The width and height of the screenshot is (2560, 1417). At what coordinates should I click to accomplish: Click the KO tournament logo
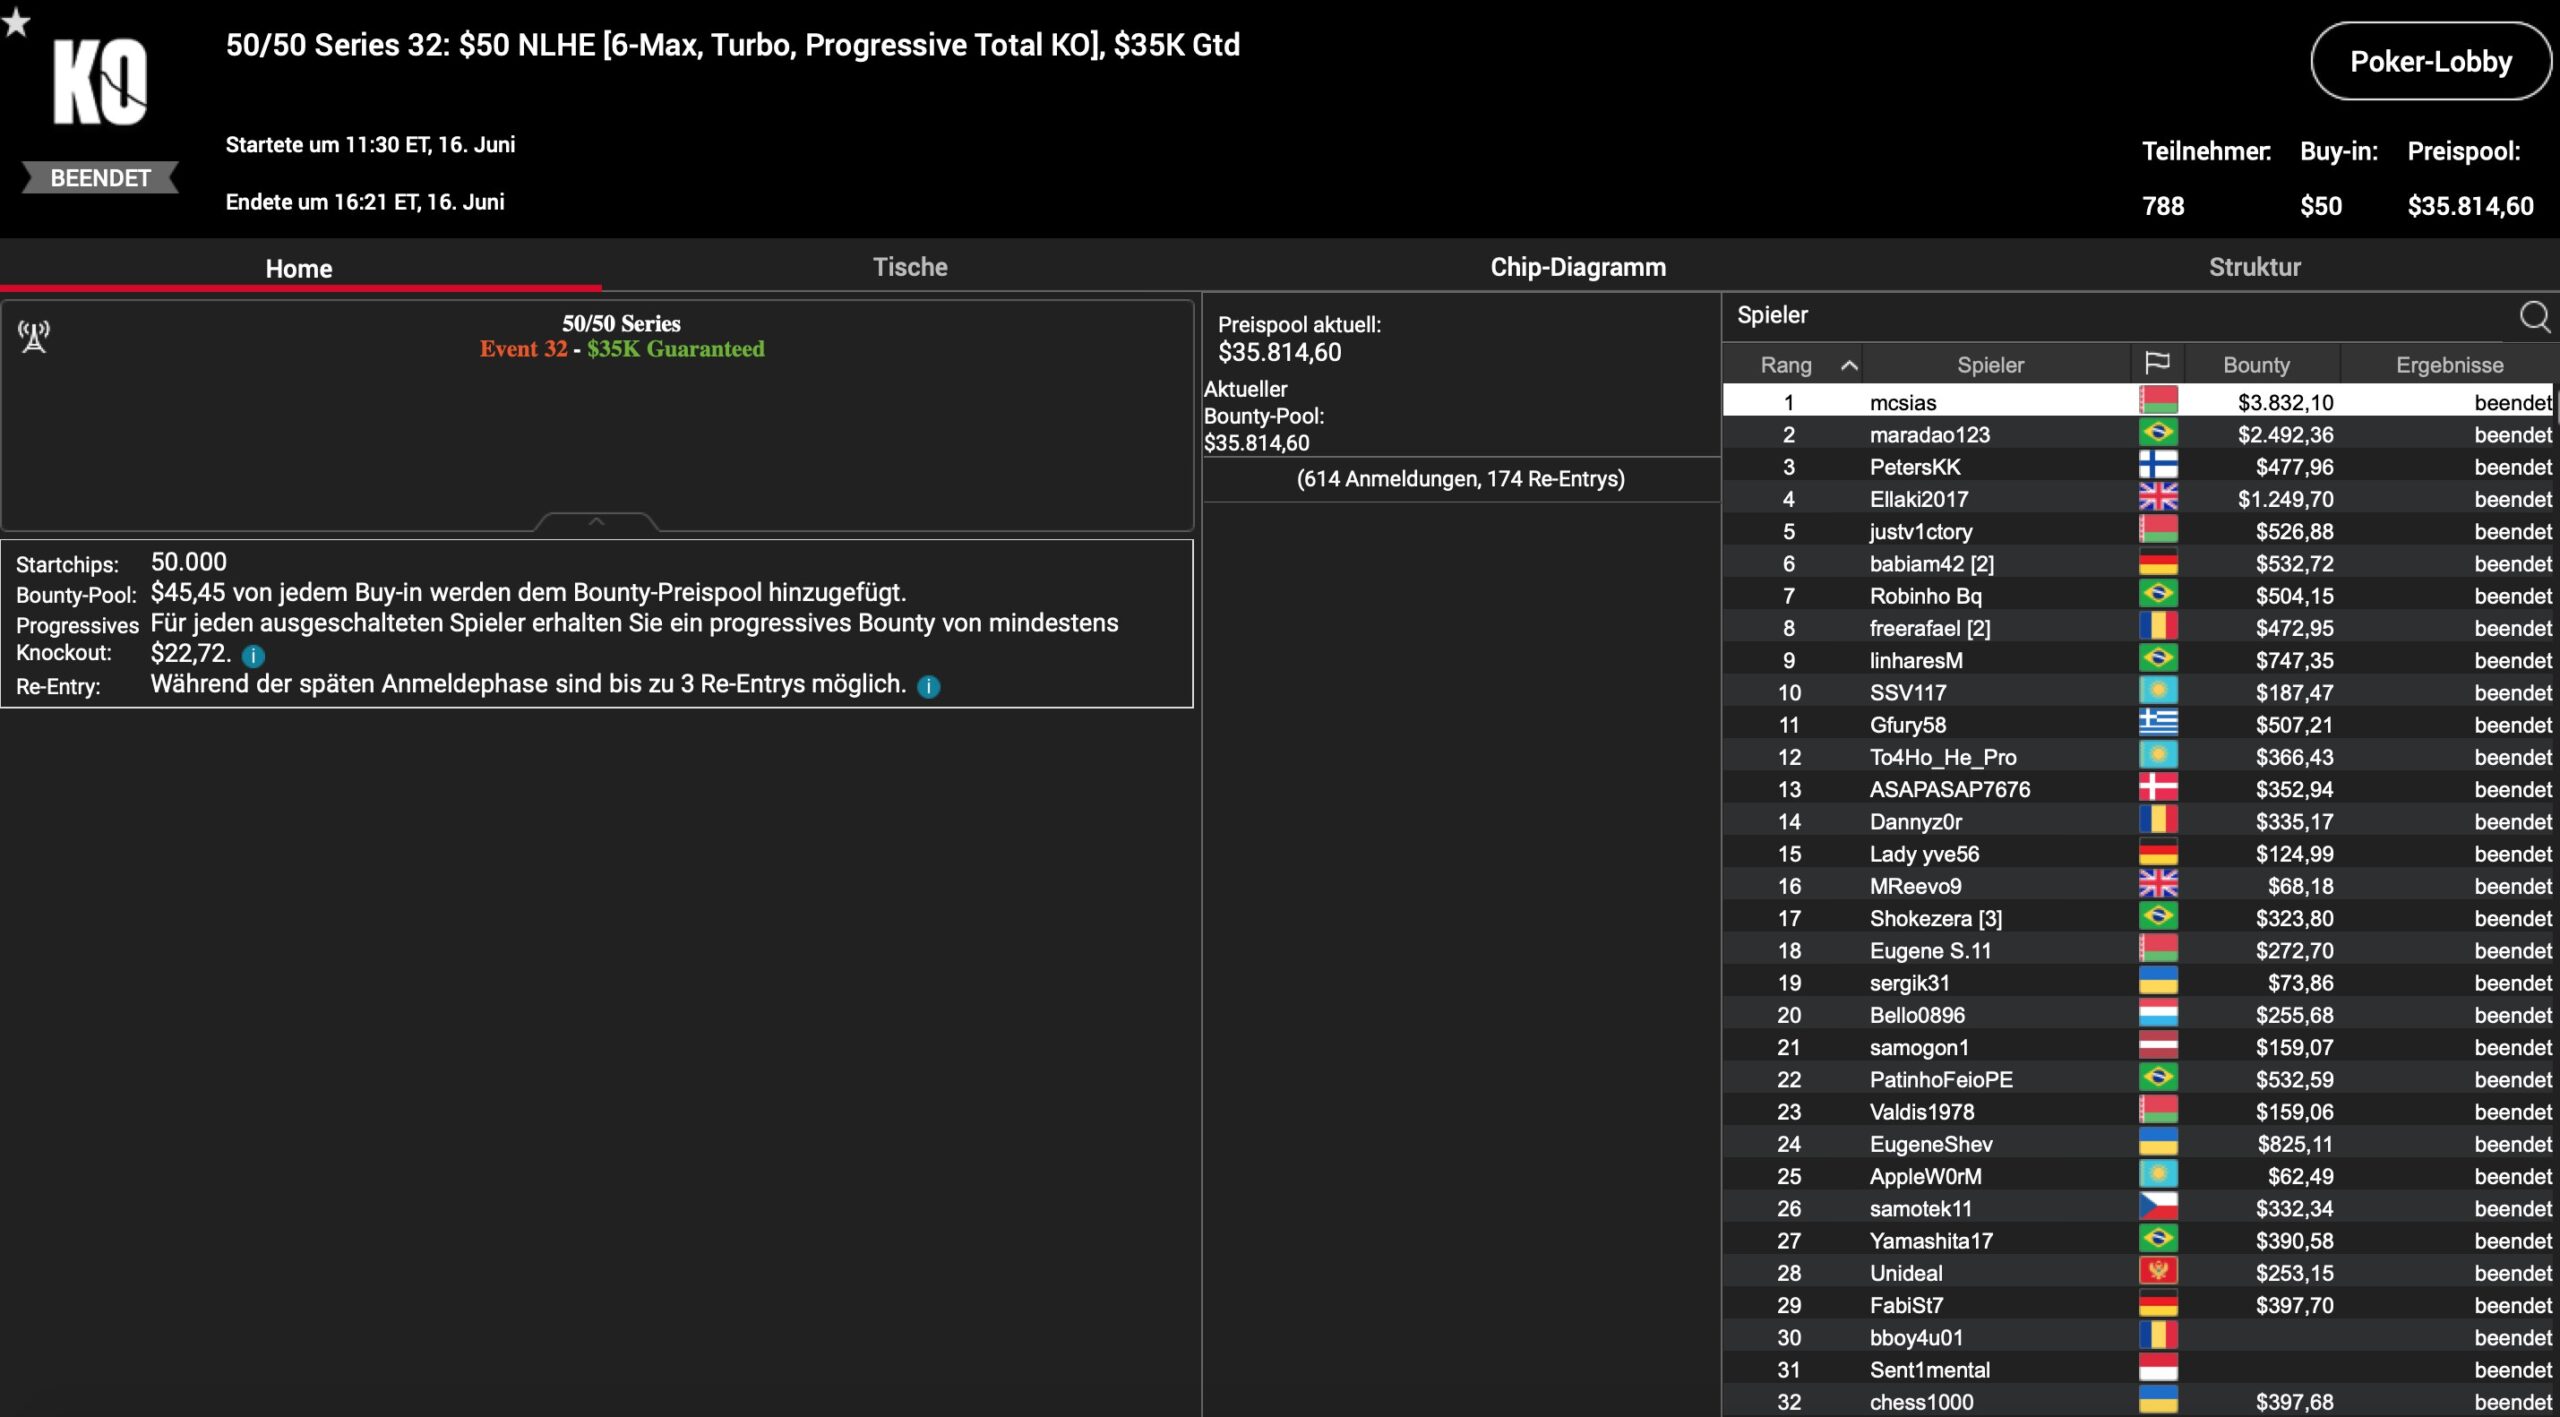pyautogui.click(x=99, y=82)
